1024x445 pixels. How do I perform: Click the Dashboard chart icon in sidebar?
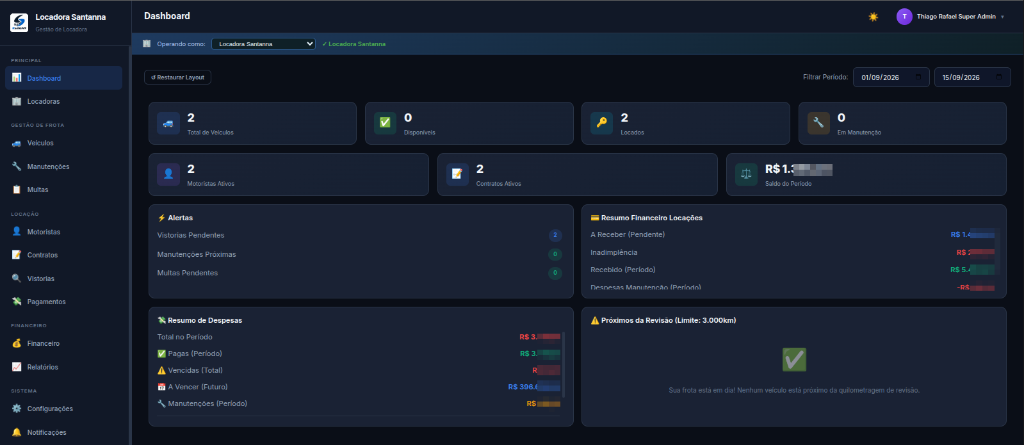coord(16,78)
